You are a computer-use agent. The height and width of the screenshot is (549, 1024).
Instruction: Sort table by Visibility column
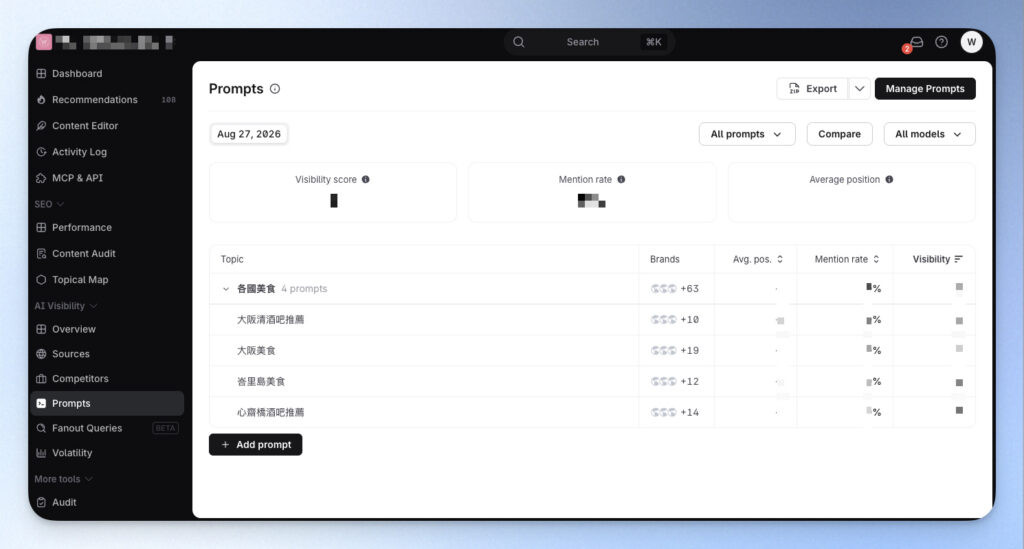(937, 260)
